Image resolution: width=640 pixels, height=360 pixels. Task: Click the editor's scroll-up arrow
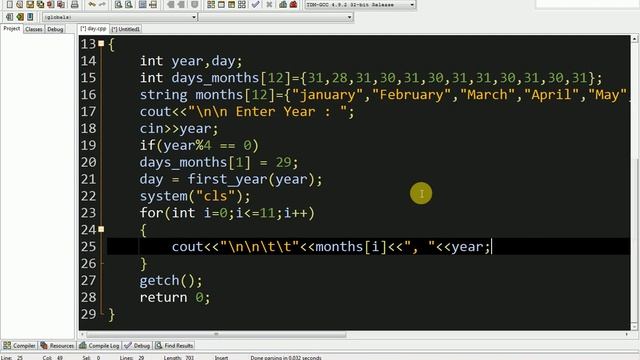635,39
